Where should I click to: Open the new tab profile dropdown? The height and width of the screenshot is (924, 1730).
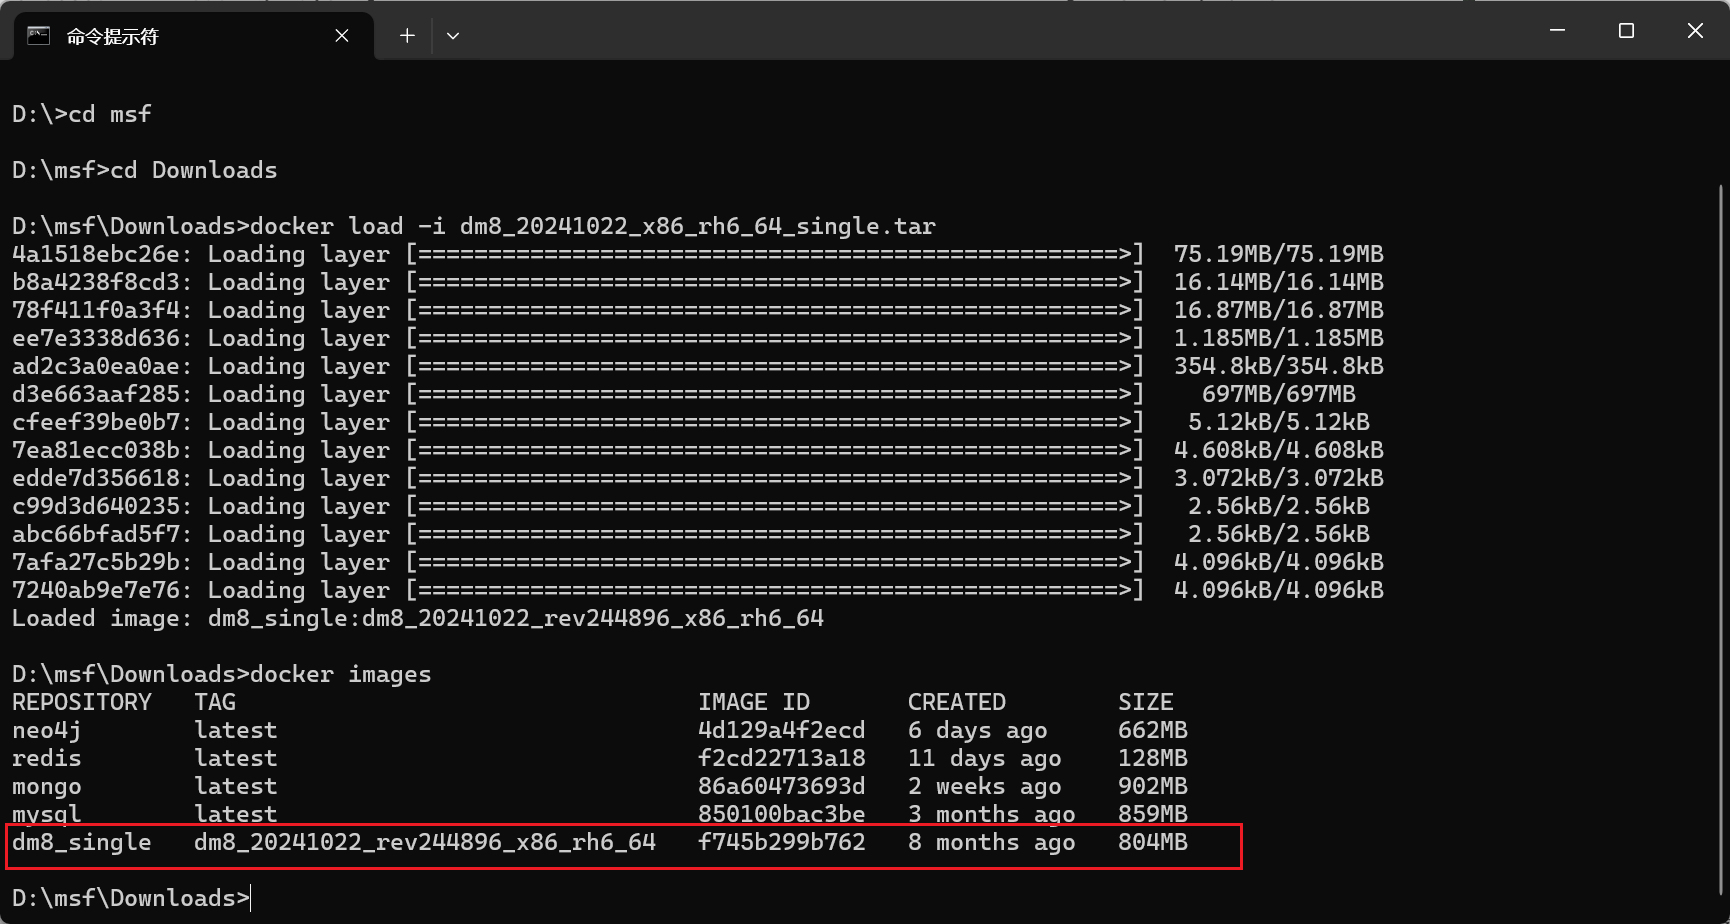coord(453,36)
